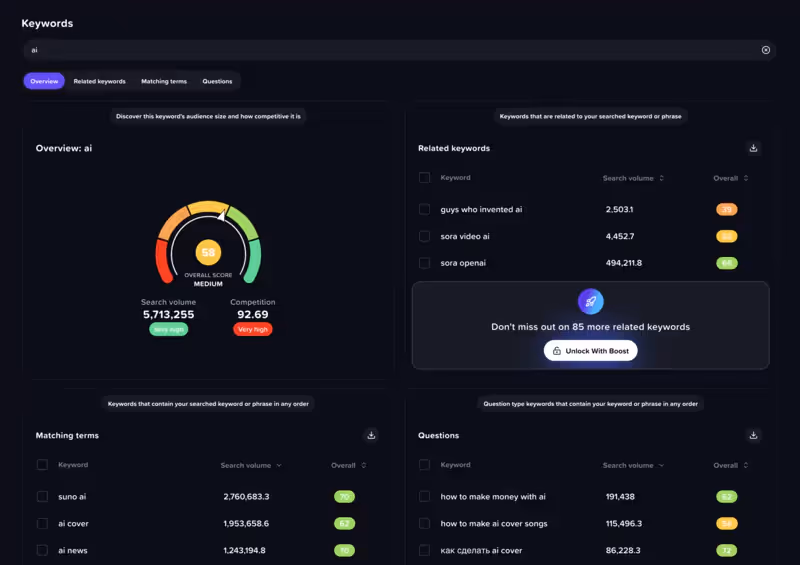This screenshot has width=800, height=565.
Task: Click the score badge for suno ai
Action: (x=344, y=497)
